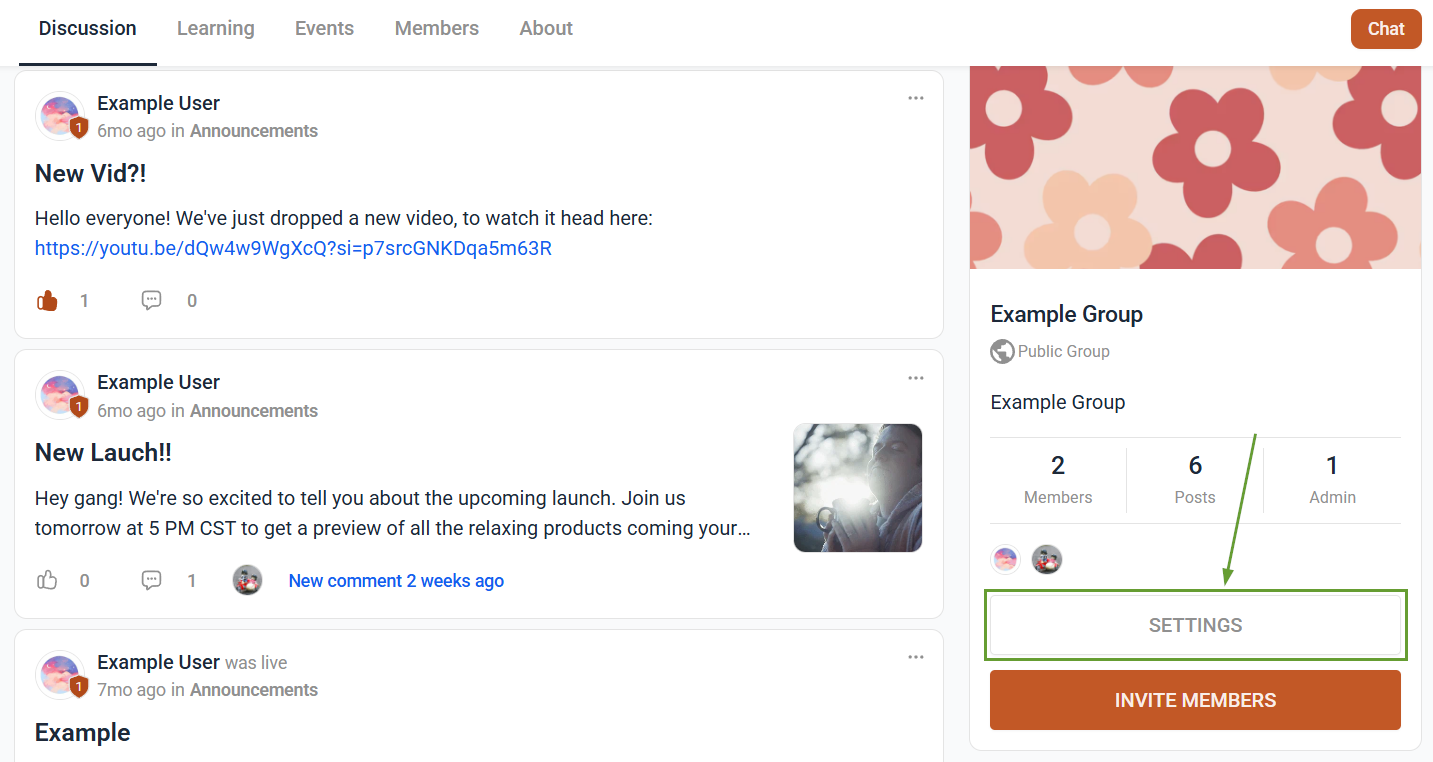Click INVITE MEMBERS button
Screen dimensions: 1433x762
pos(1195,700)
